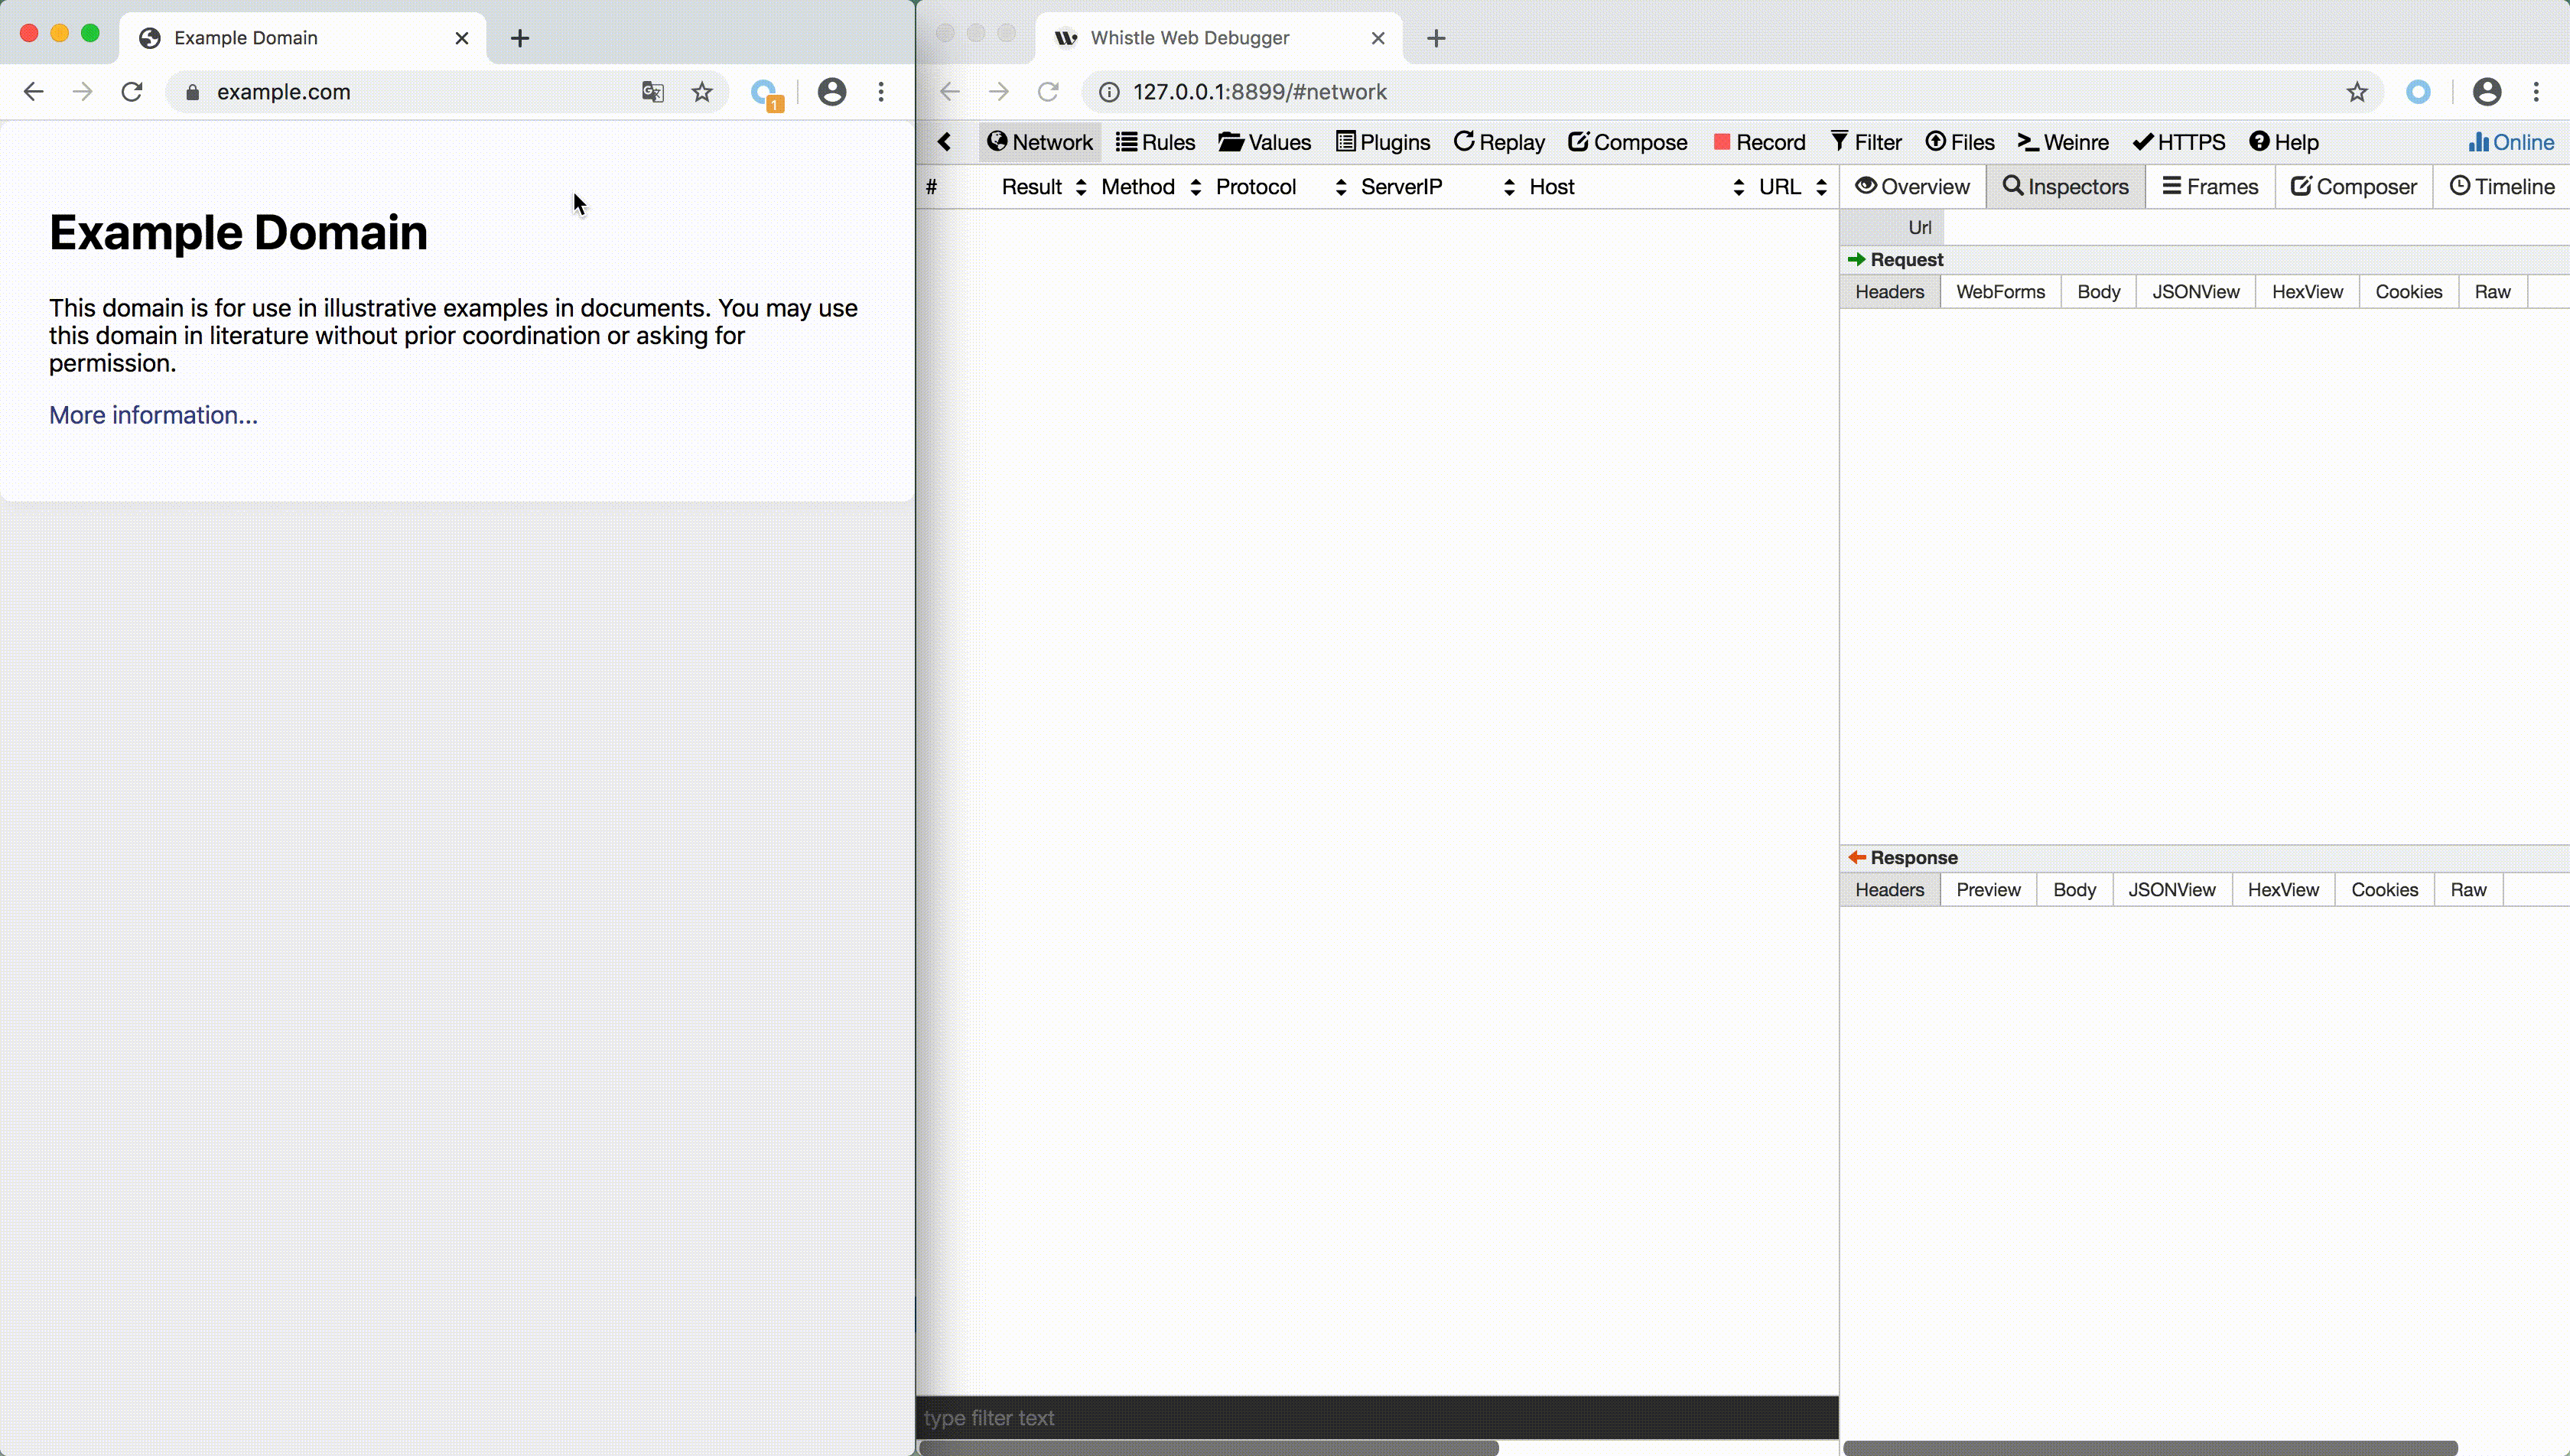This screenshot has width=2570, height=1456.
Task: Open the Files section
Action: click(1960, 142)
